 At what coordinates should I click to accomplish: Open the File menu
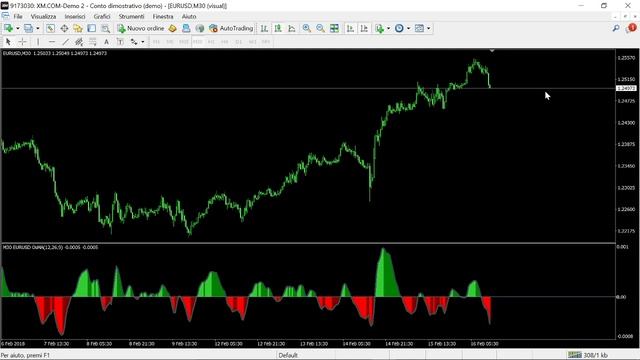18,16
